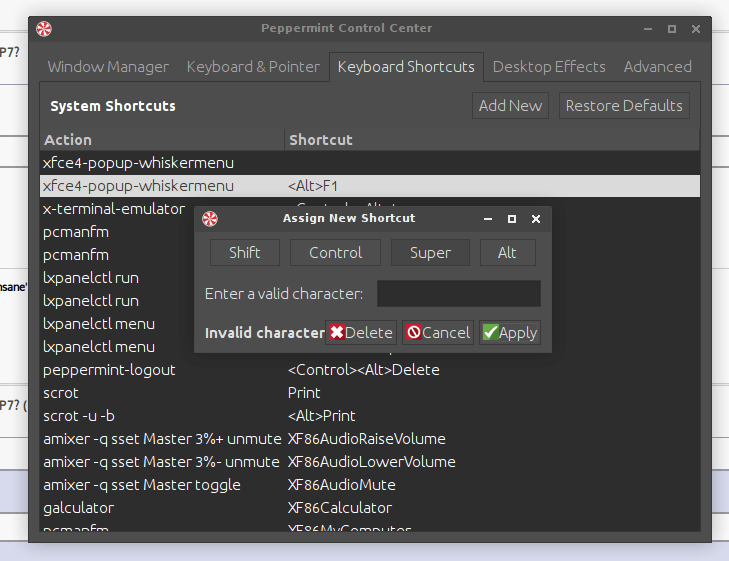This screenshot has width=729, height=561.
Task: Click the Print shortcut cell
Action: (304, 393)
